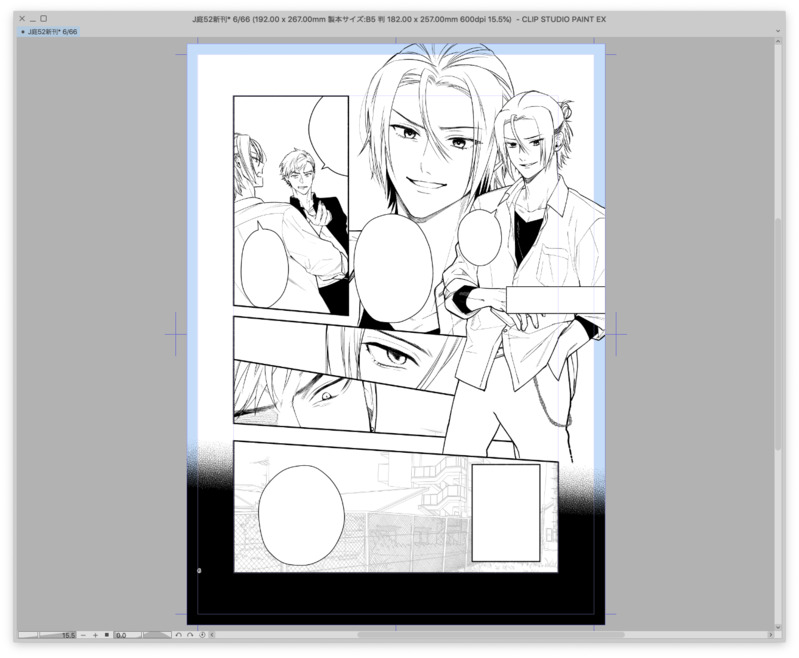Click the vertical scrollbar up arrow
Viewport: 799px width, 658px height.
pos(778,43)
